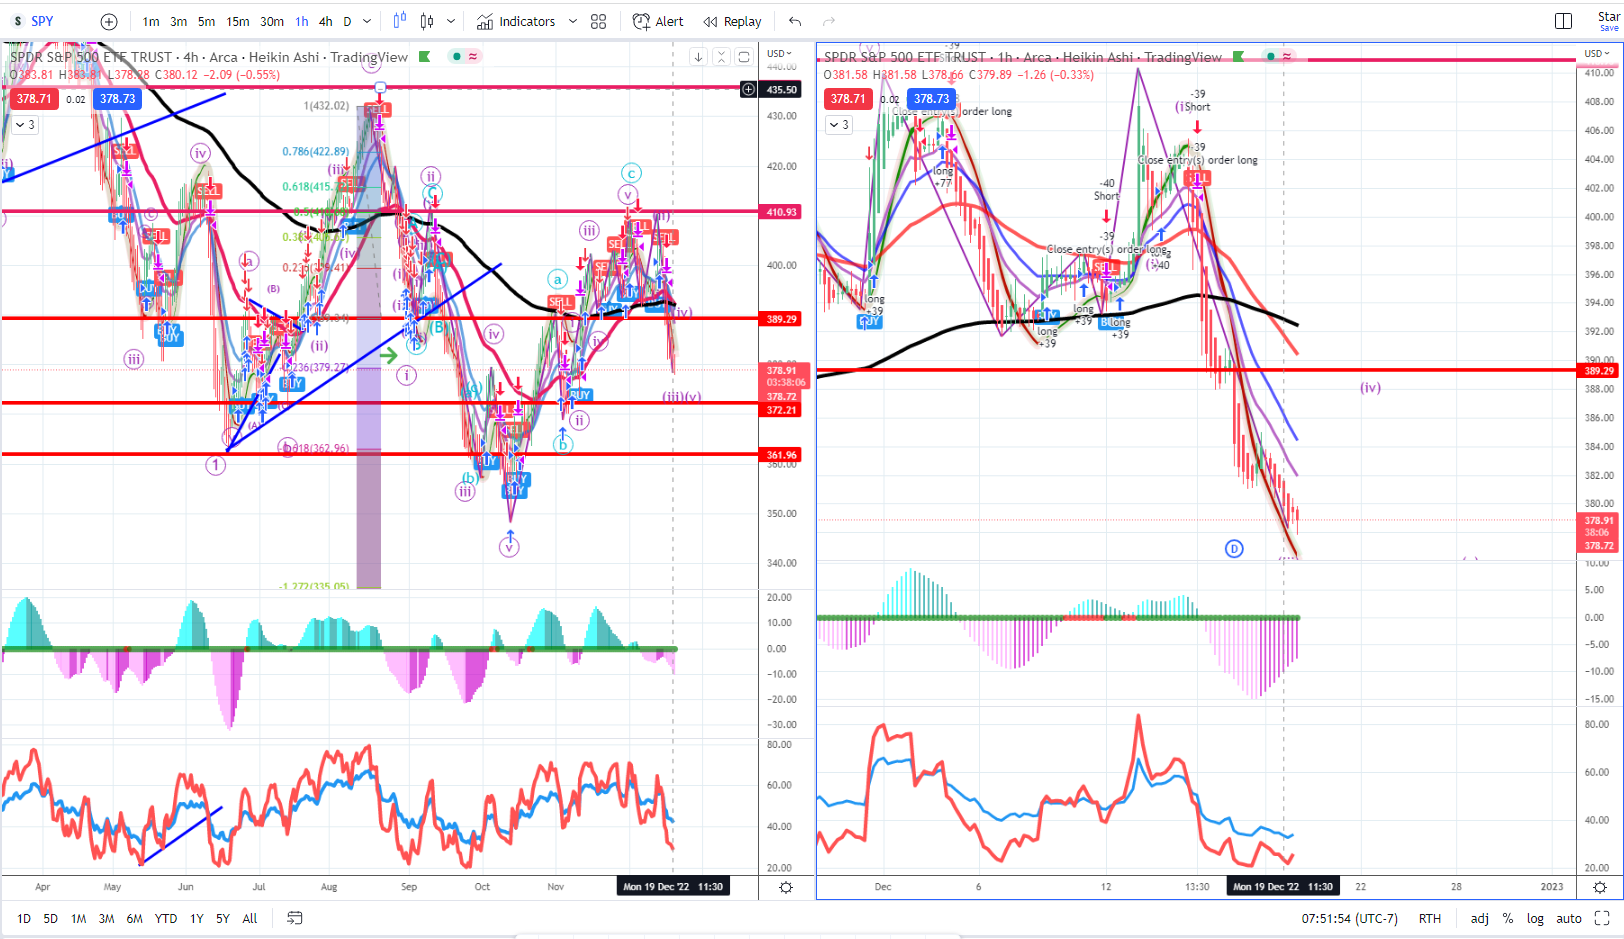Open the chart style dropdown arrow
Screen dimensions: 1624x939
point(451,21)
